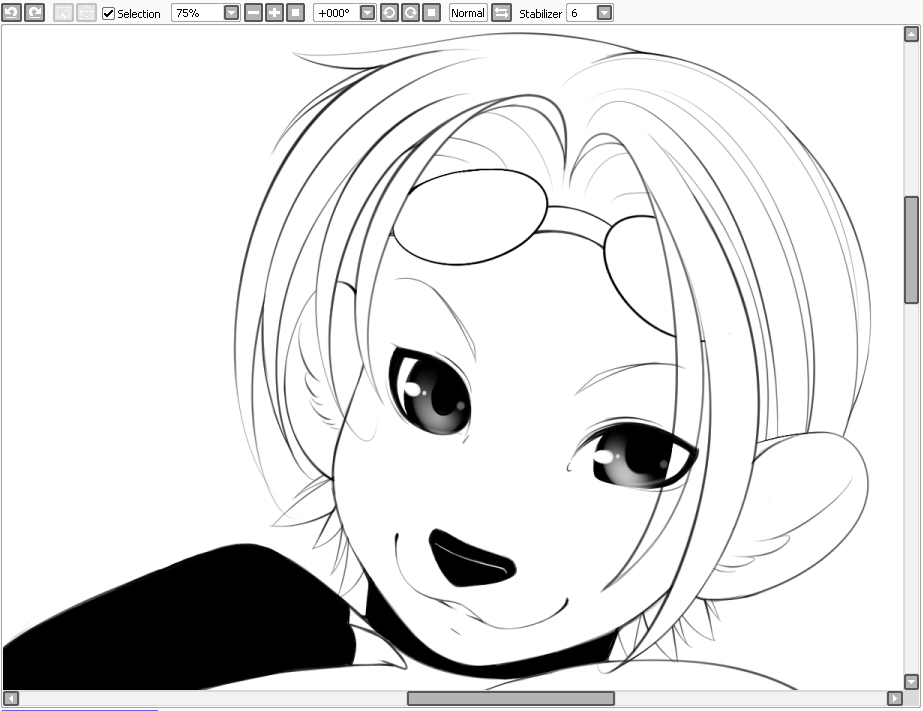The height and width of the screenshot is (711, 923).
Task: Click the vertical scrollbar up arrow
Action: point(911,35)
